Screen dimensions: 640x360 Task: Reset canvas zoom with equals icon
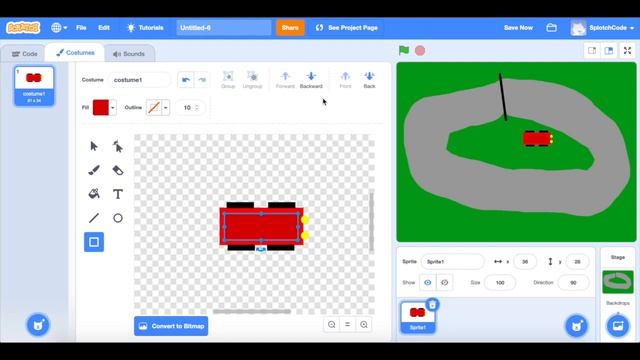click(347, 325)
